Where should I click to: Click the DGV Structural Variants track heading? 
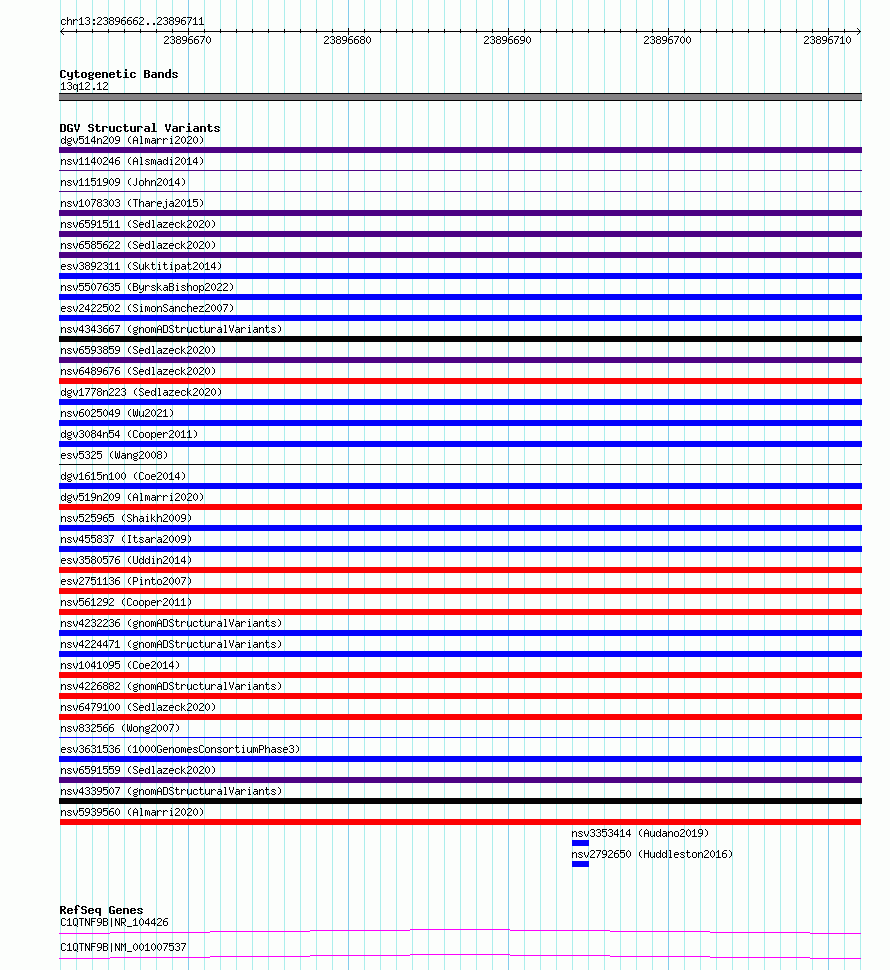pos(140,129)
